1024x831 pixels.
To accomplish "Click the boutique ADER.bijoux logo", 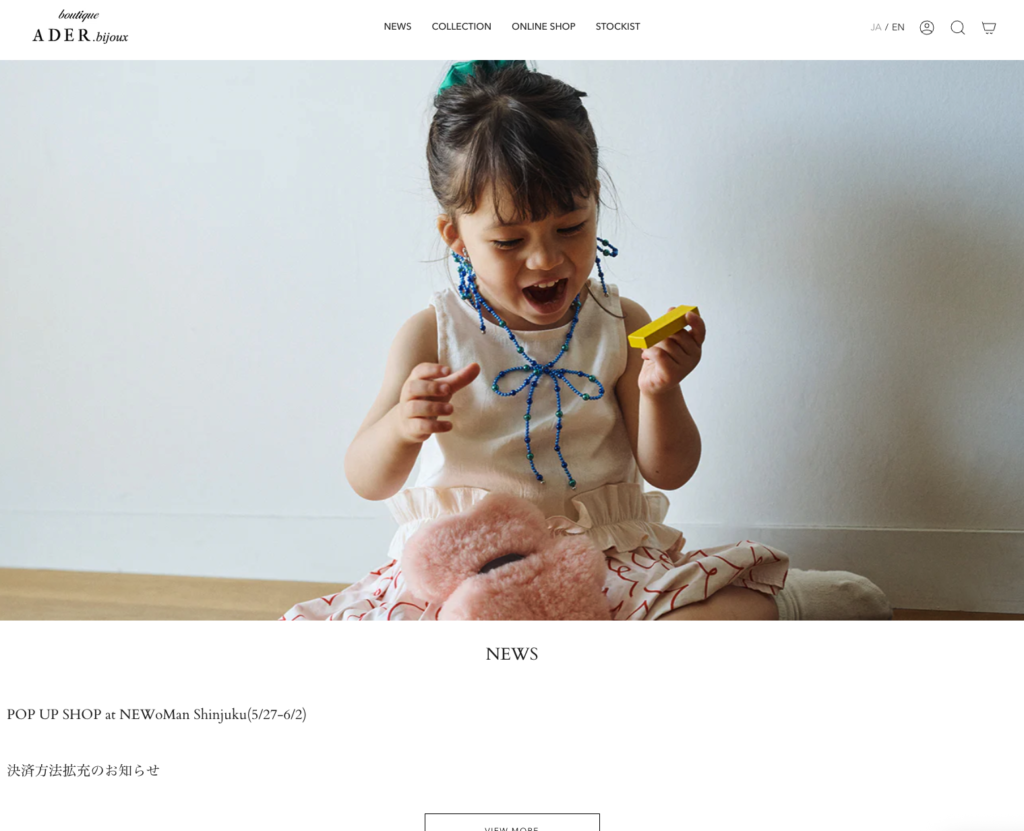I will 80,27.
